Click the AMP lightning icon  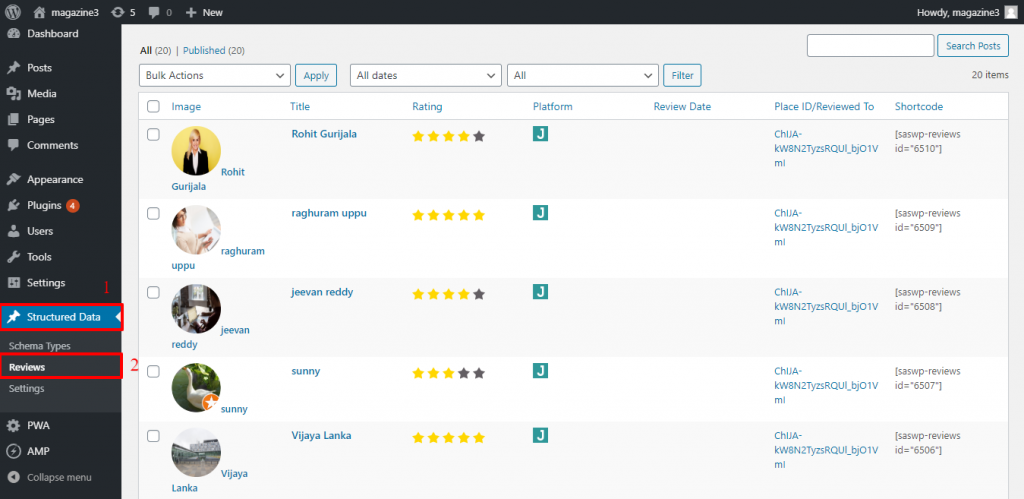point(13,451)
